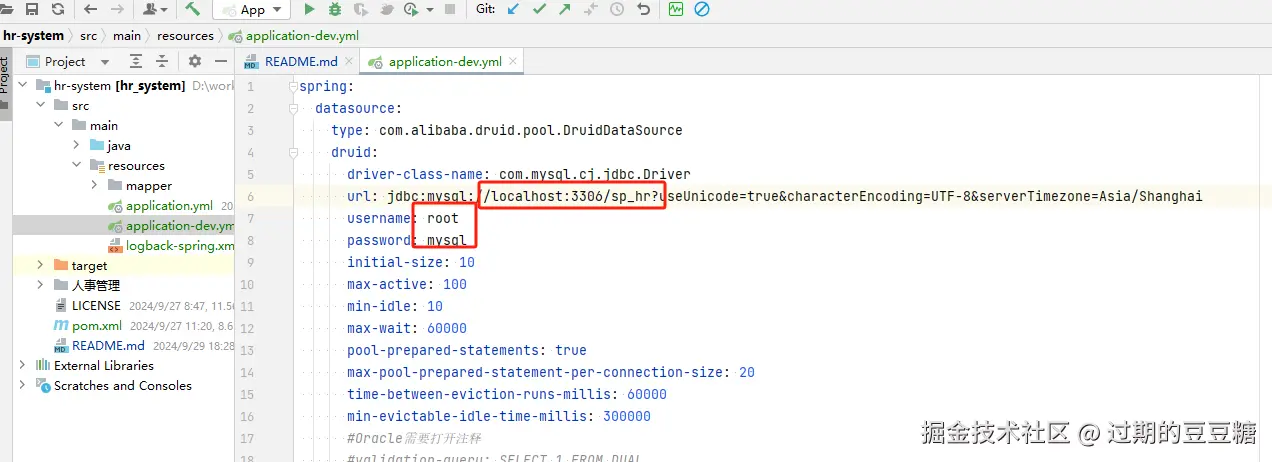Click the profiler run icon in the toolbar
Image resolution: width=1272 pixels, height=462 pixels.
pyautogui.click(x=387, y=9)
